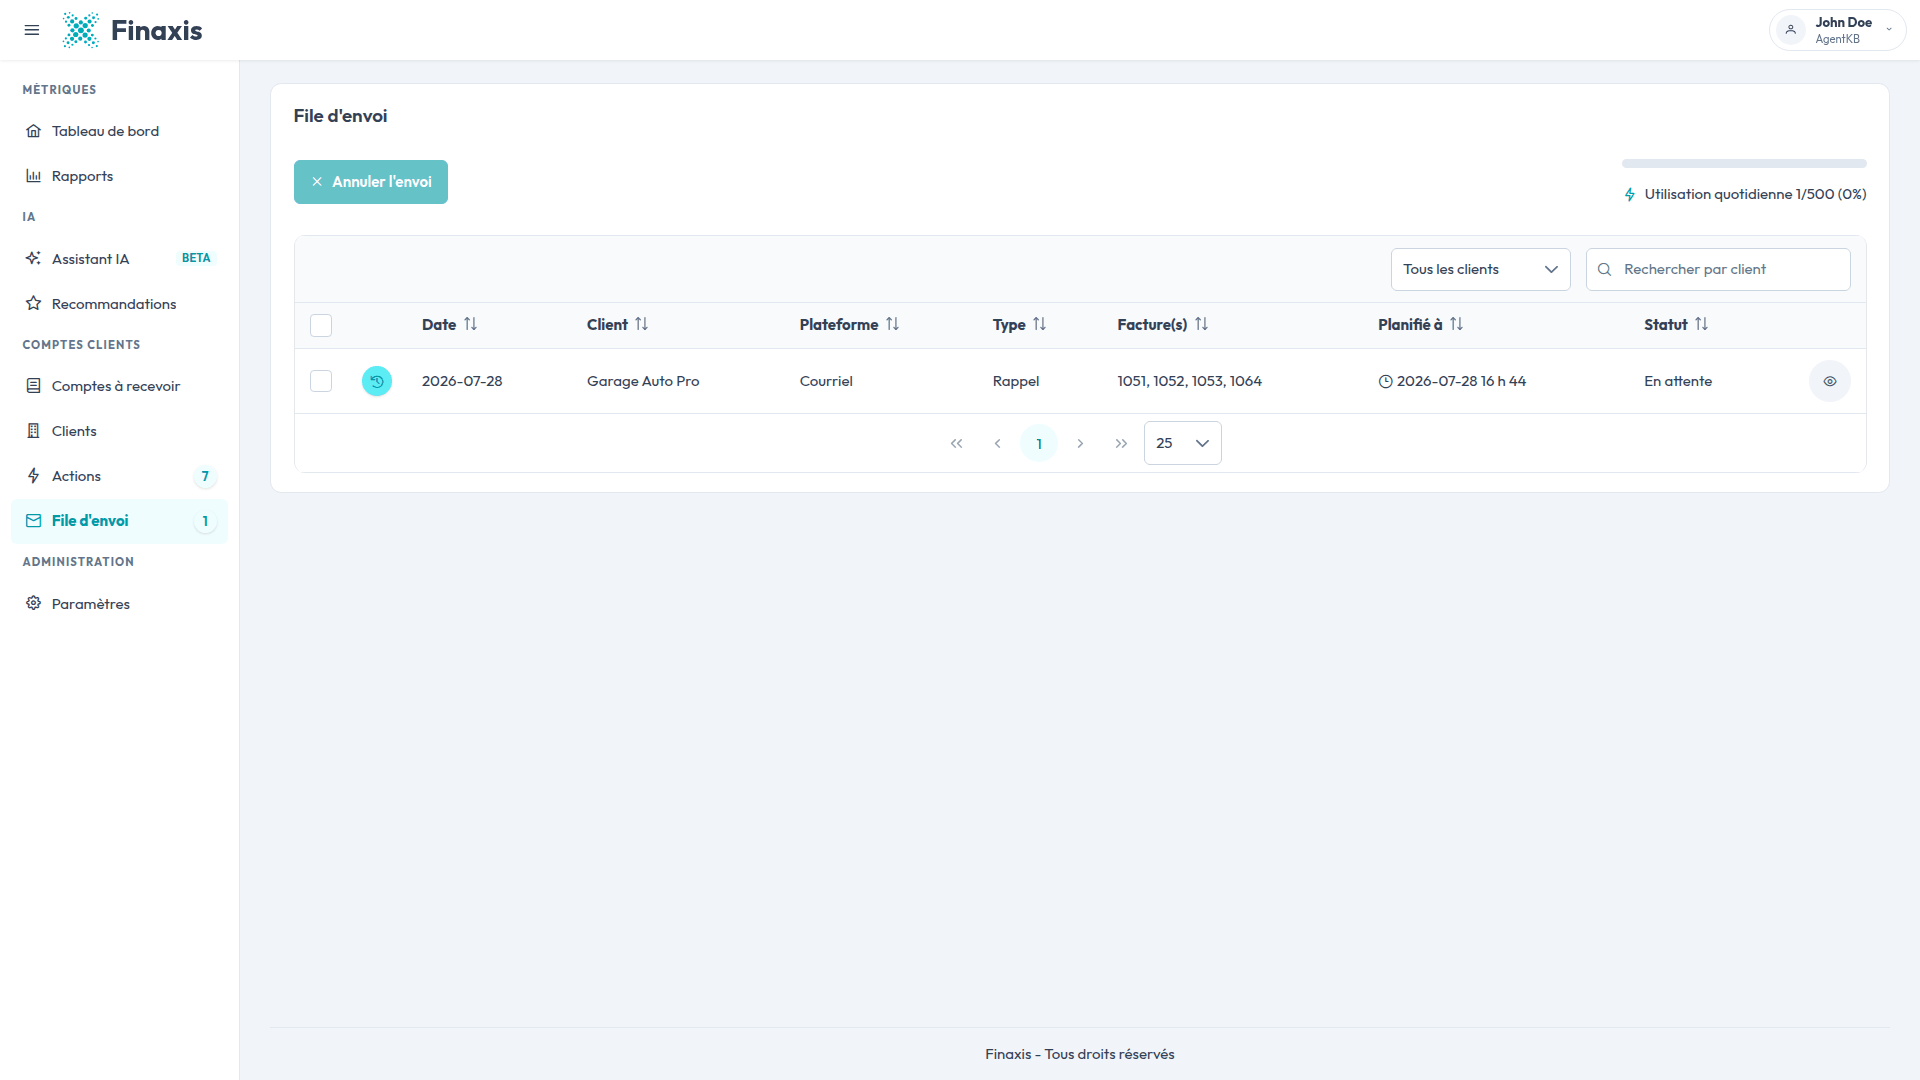View details with the eye icon

pos(1830,381)
